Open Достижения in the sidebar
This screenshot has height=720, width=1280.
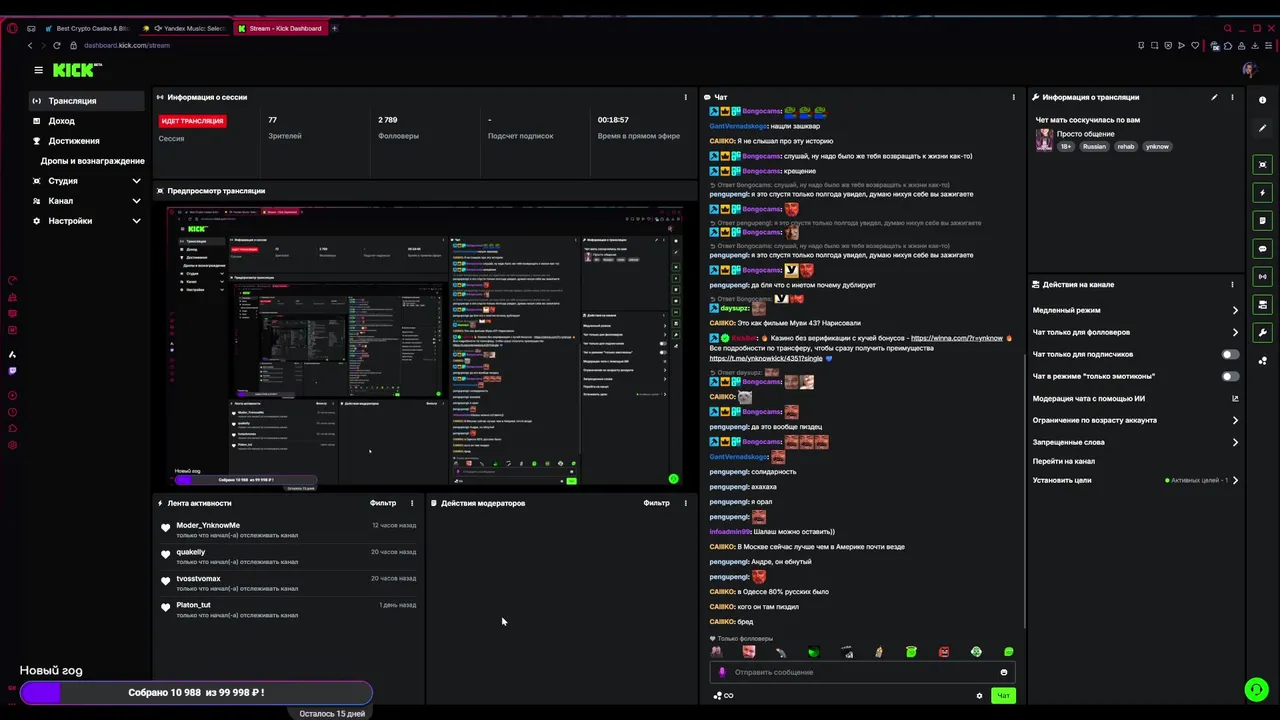88,141
